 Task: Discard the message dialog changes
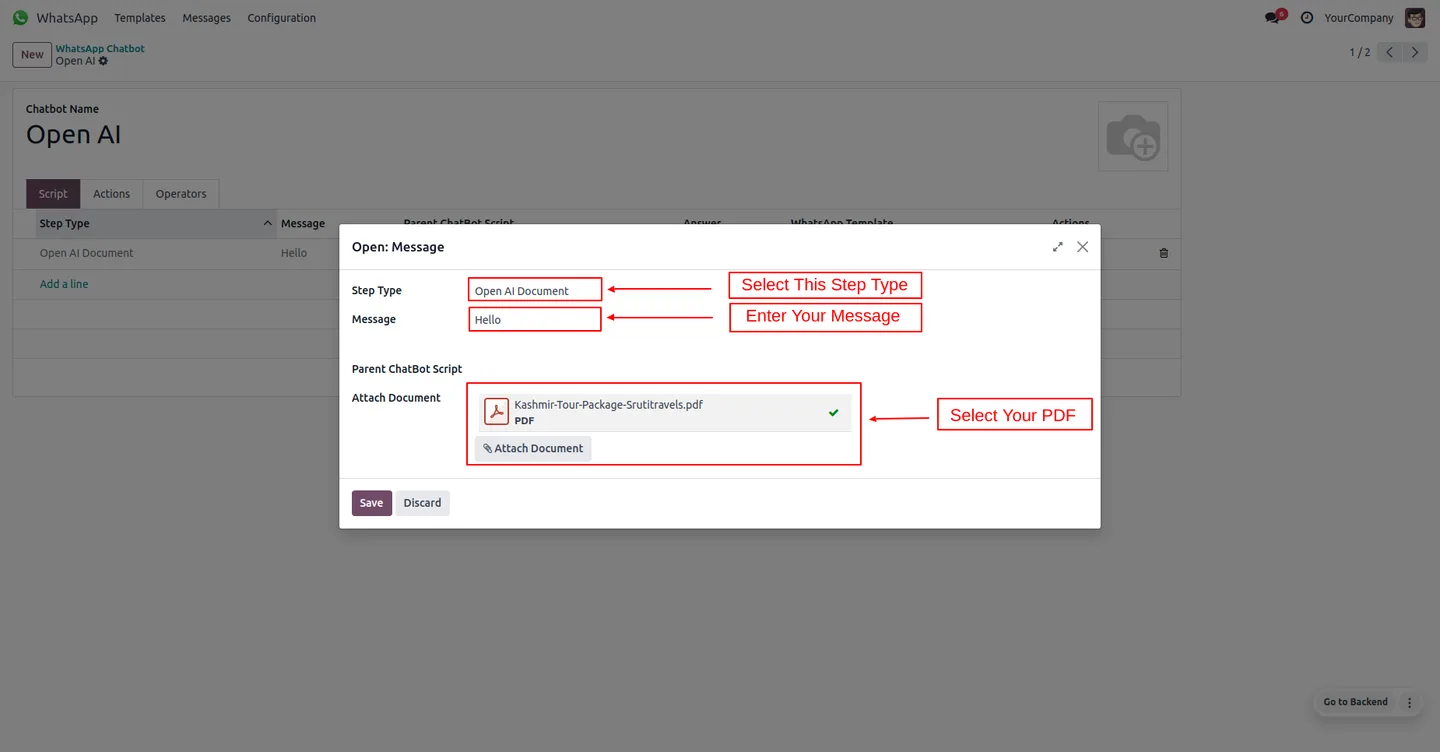click(x=422, y=503)
